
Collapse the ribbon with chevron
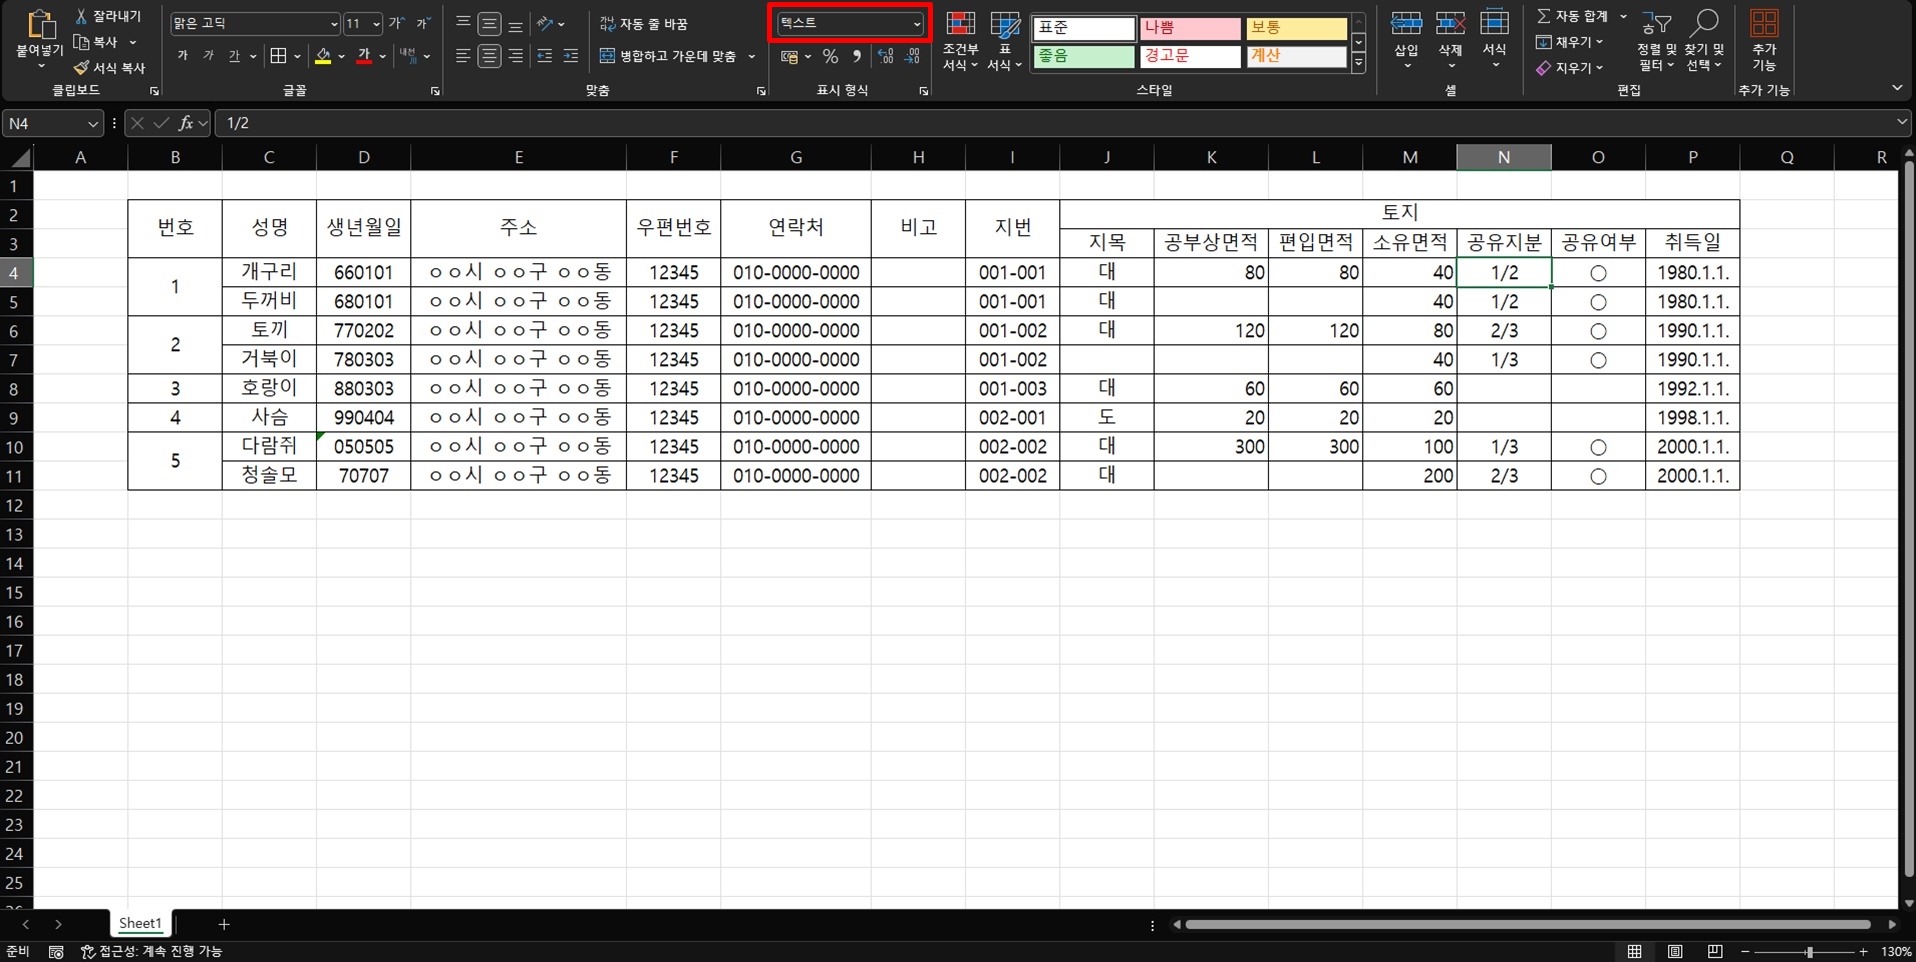click(1897, 88)
